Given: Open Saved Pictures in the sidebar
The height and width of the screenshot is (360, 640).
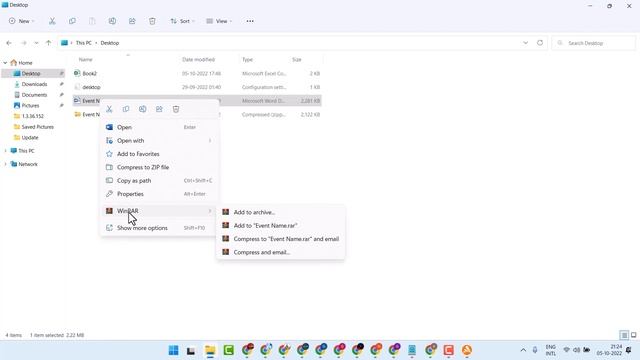Looking at the screenshot, I should [38, 127].
